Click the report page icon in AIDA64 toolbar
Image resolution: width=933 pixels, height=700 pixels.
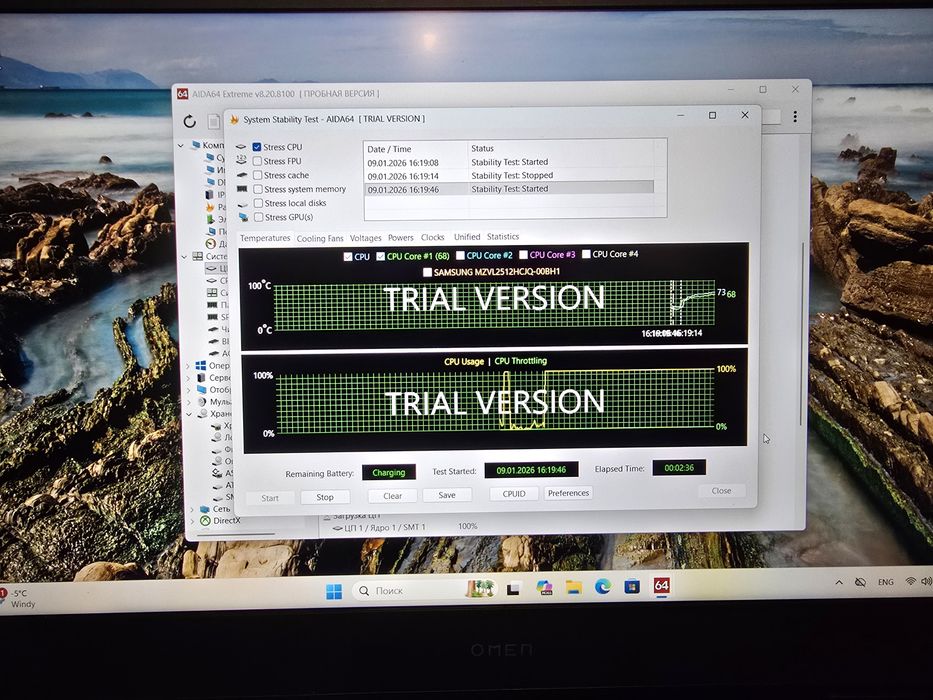(214, 121)
